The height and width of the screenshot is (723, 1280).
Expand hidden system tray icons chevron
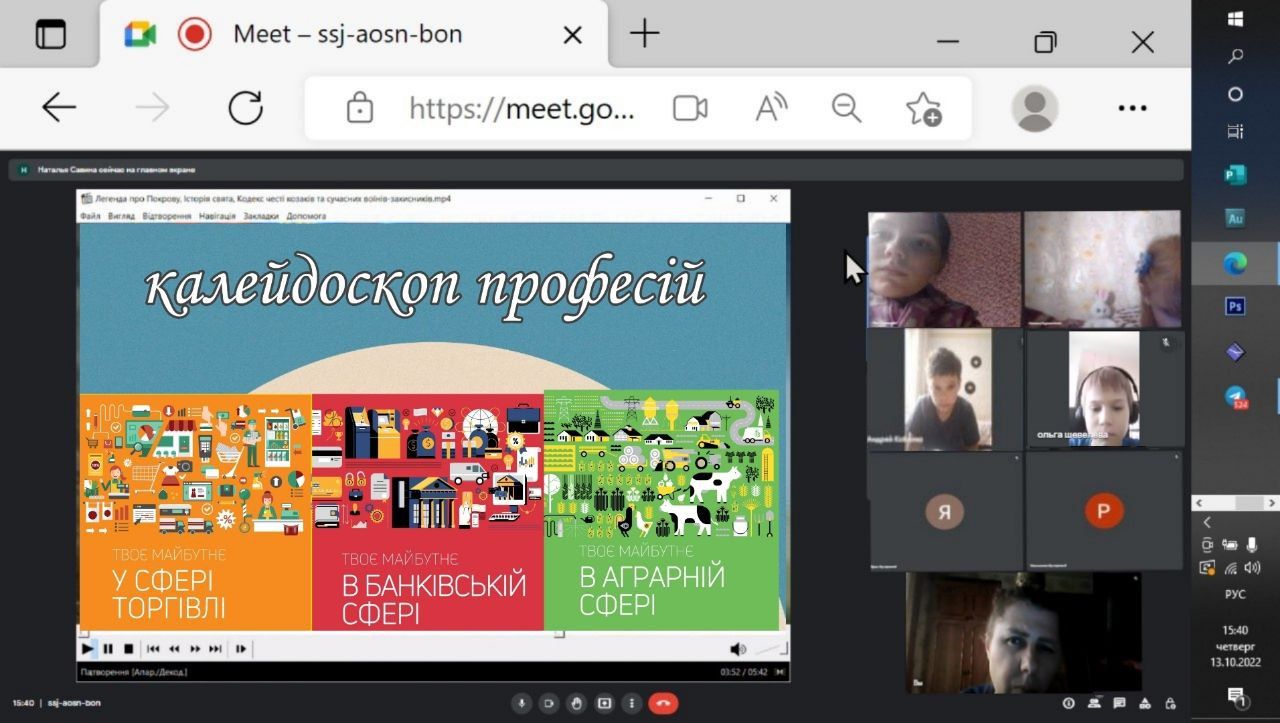(1207, 522)
